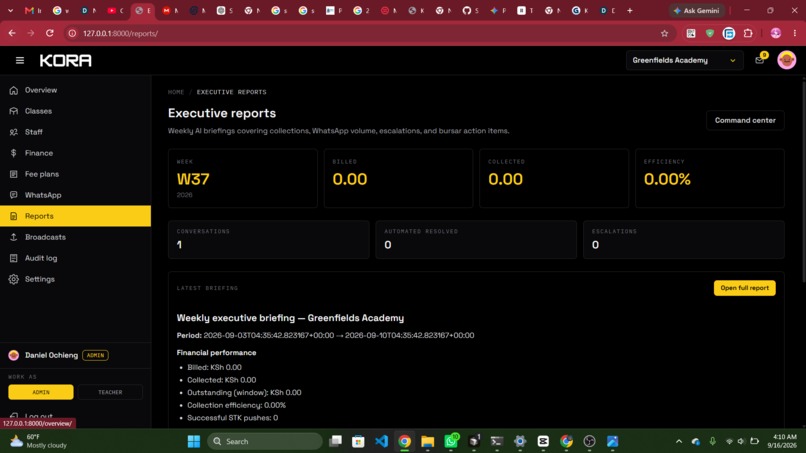This screenshot has width=806, height=453.
Task: Open the Broadcasts page
Action: tap(76, 237)
